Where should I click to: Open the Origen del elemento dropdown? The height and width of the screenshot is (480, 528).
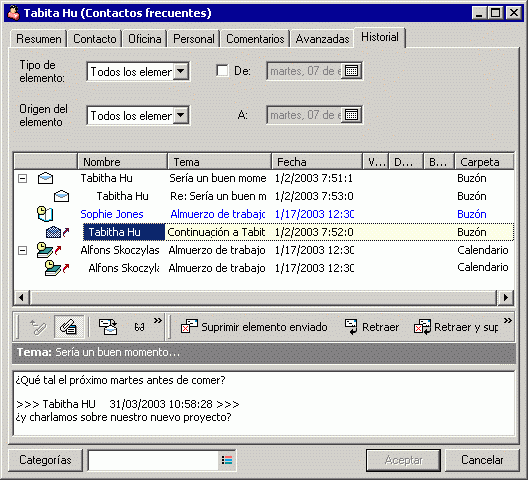pyautogui.click(x=181, y=115)
